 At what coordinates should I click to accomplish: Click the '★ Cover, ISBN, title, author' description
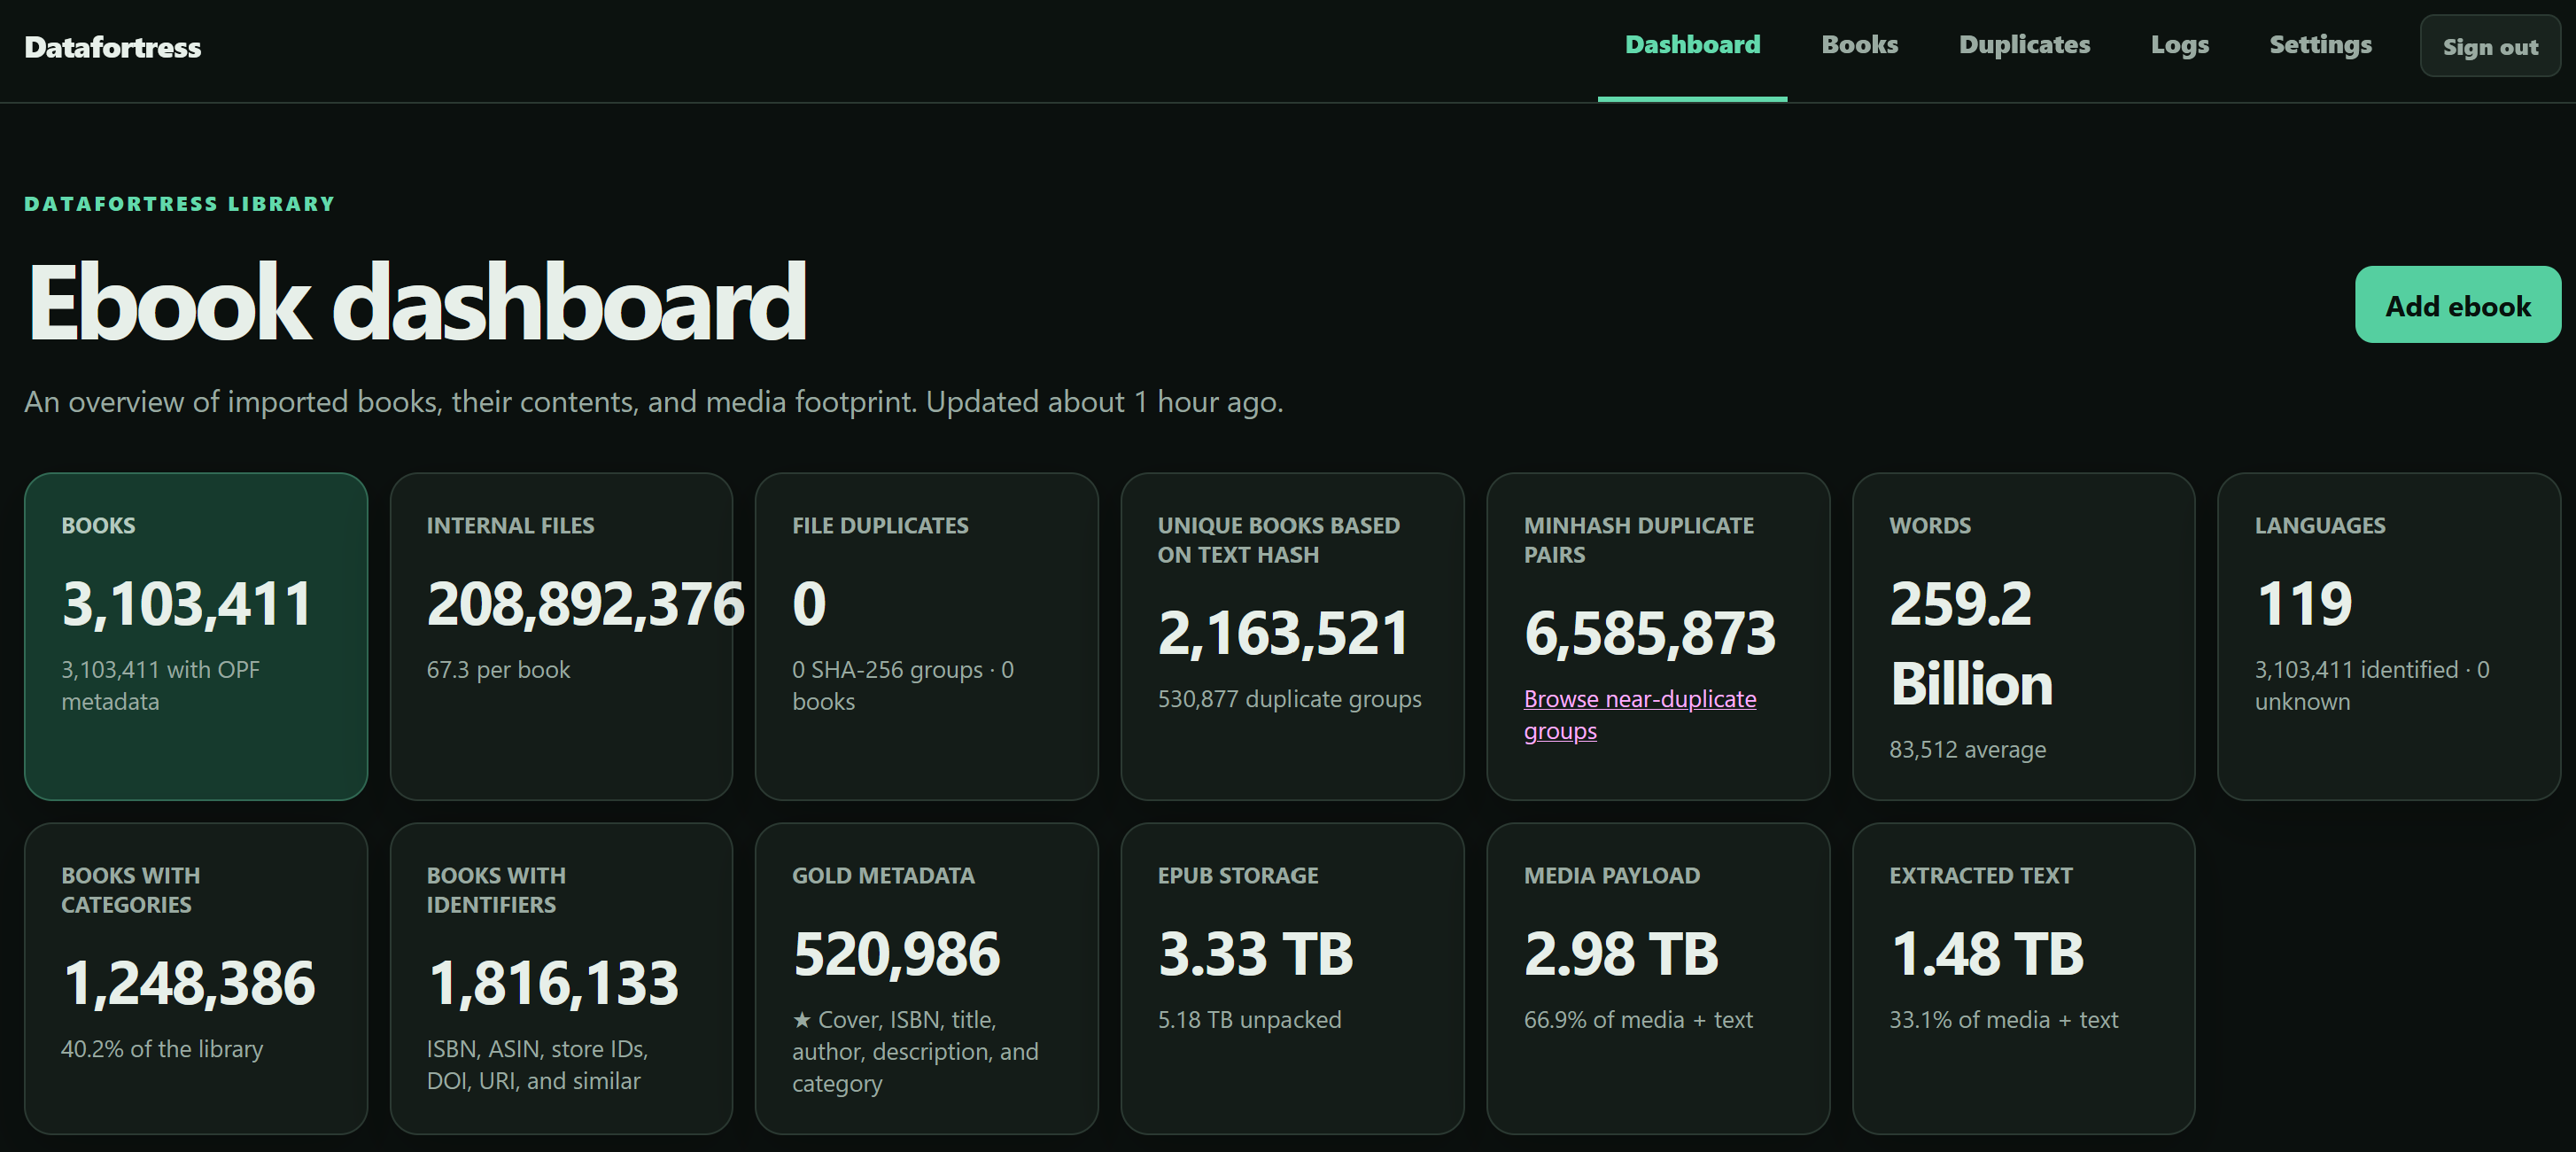pos(915,1051)
